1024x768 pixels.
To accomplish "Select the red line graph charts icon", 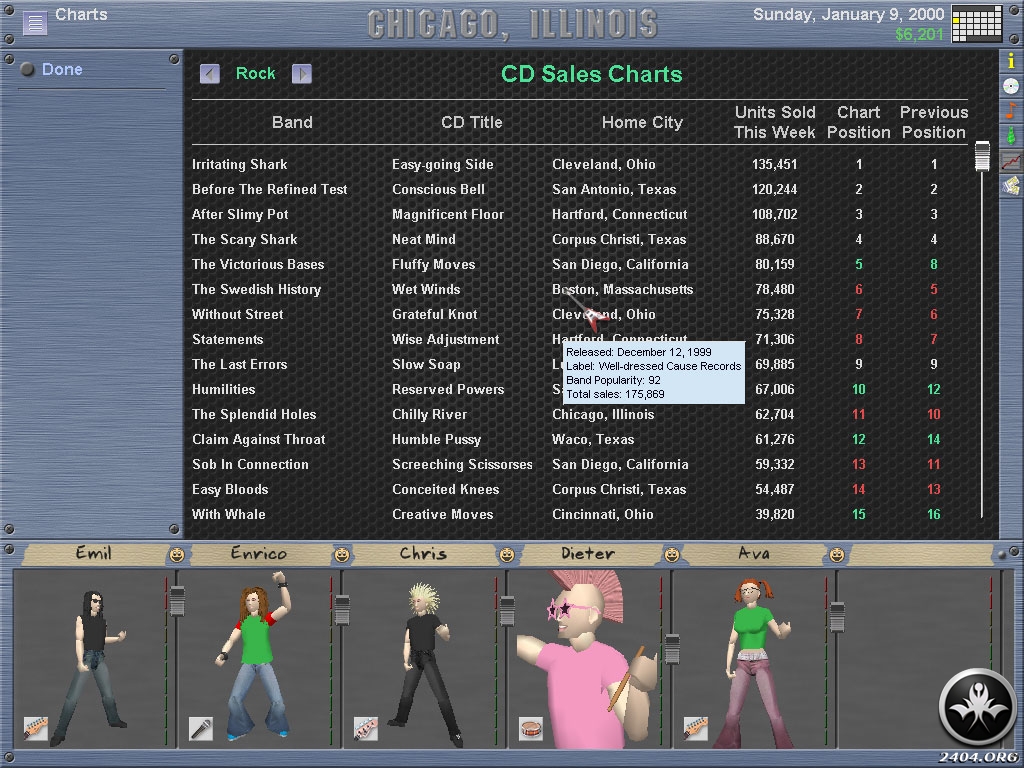I will [x=1012, y=160].
